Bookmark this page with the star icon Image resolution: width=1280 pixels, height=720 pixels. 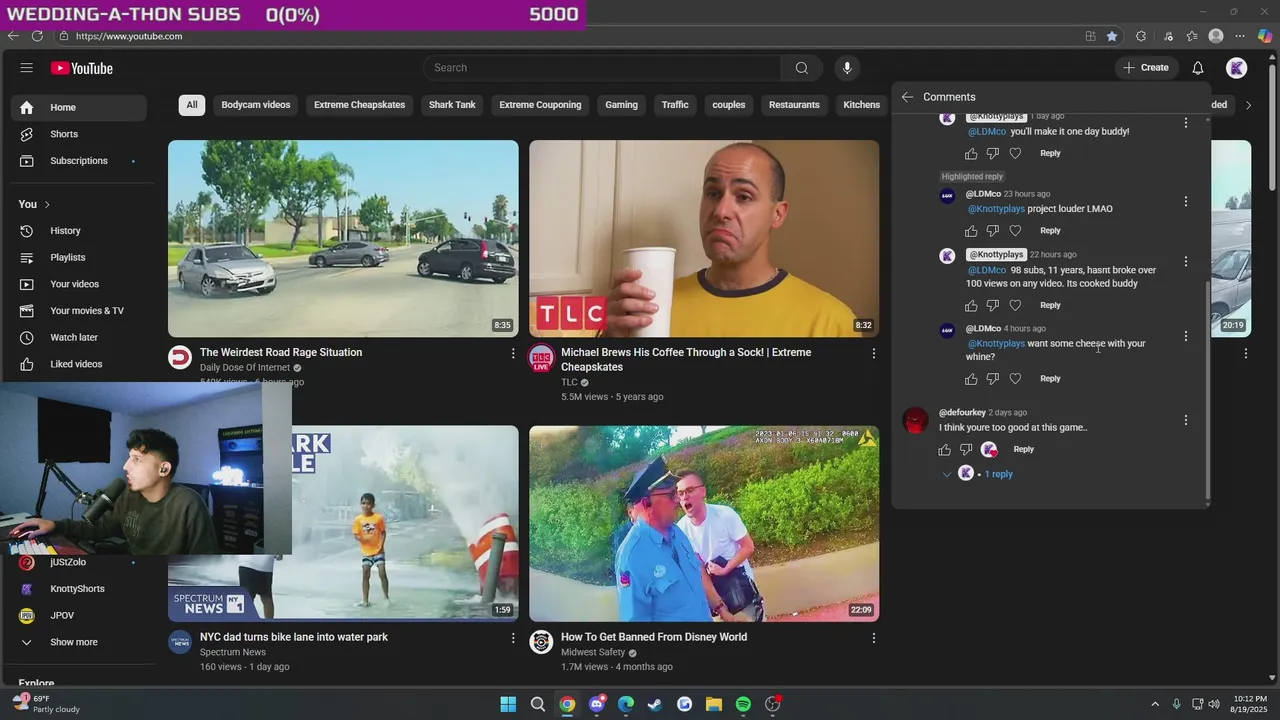click(x=1112, y=36)
